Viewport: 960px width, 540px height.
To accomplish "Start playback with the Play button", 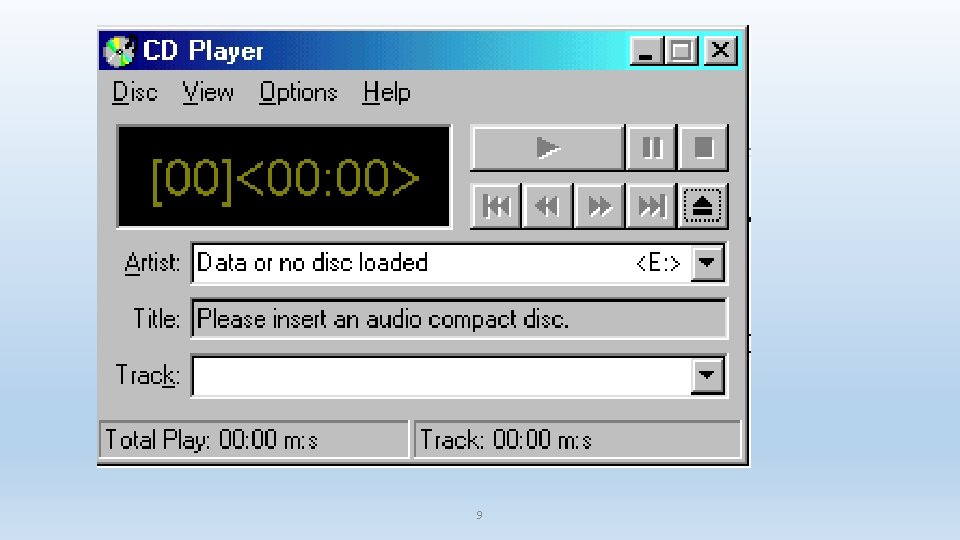I will [x=547, y=148].
